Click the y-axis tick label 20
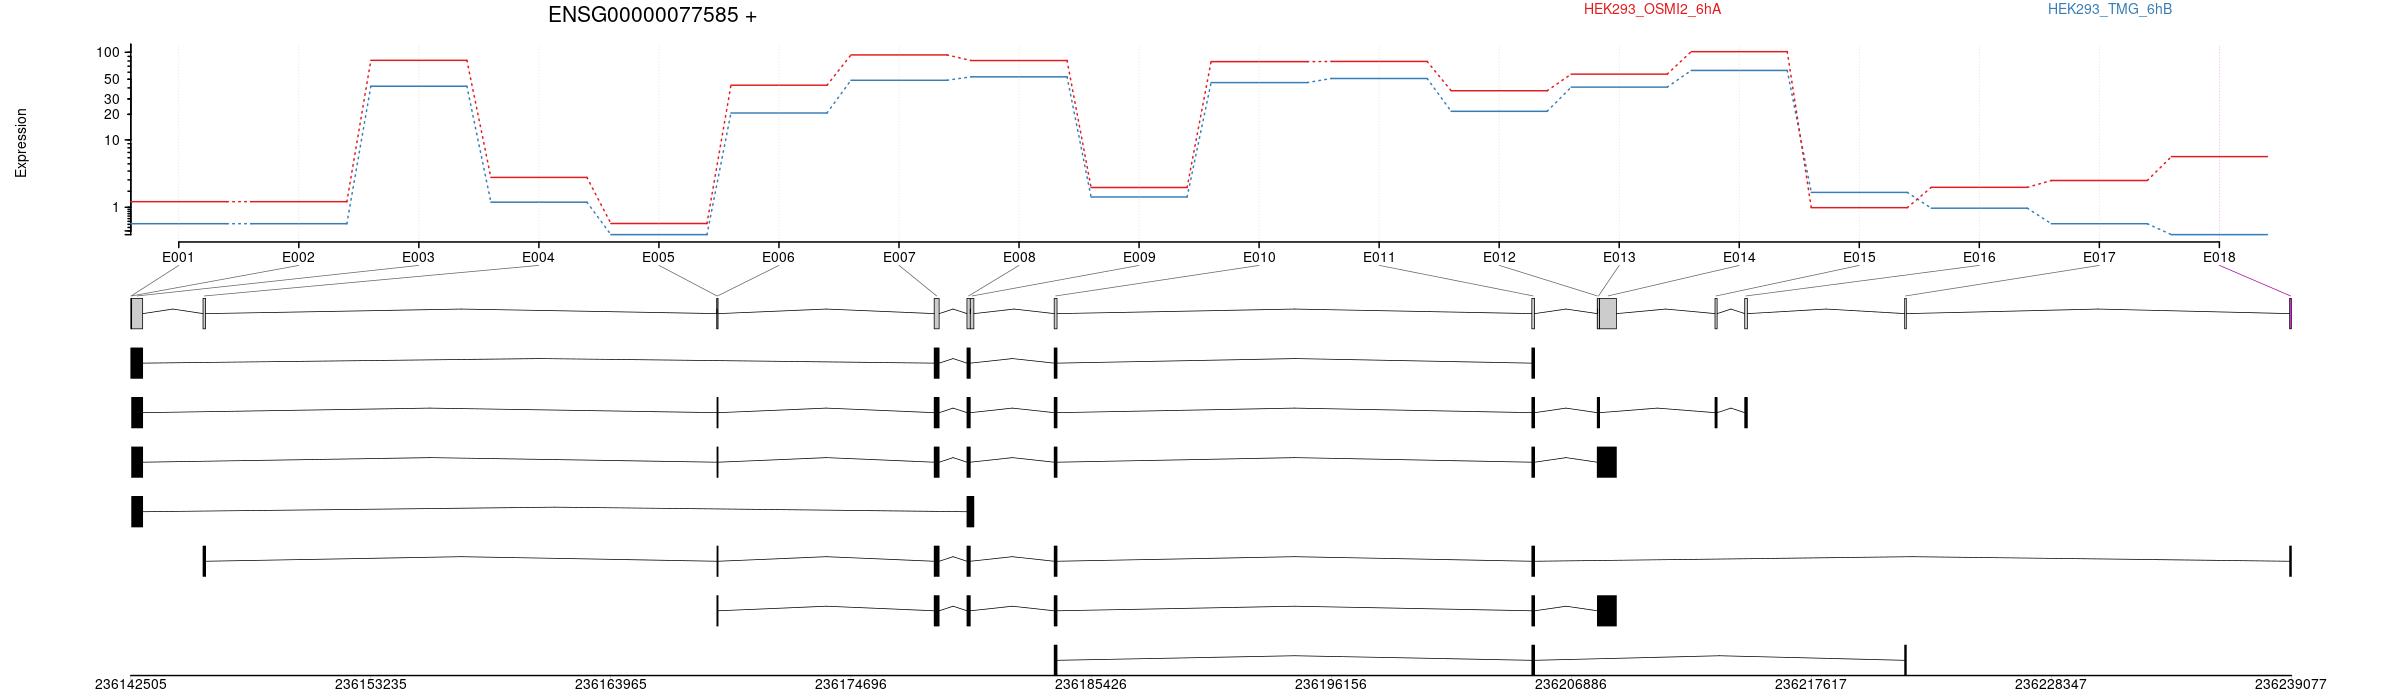The image size is (2400, 700). [x=112, y=114]
